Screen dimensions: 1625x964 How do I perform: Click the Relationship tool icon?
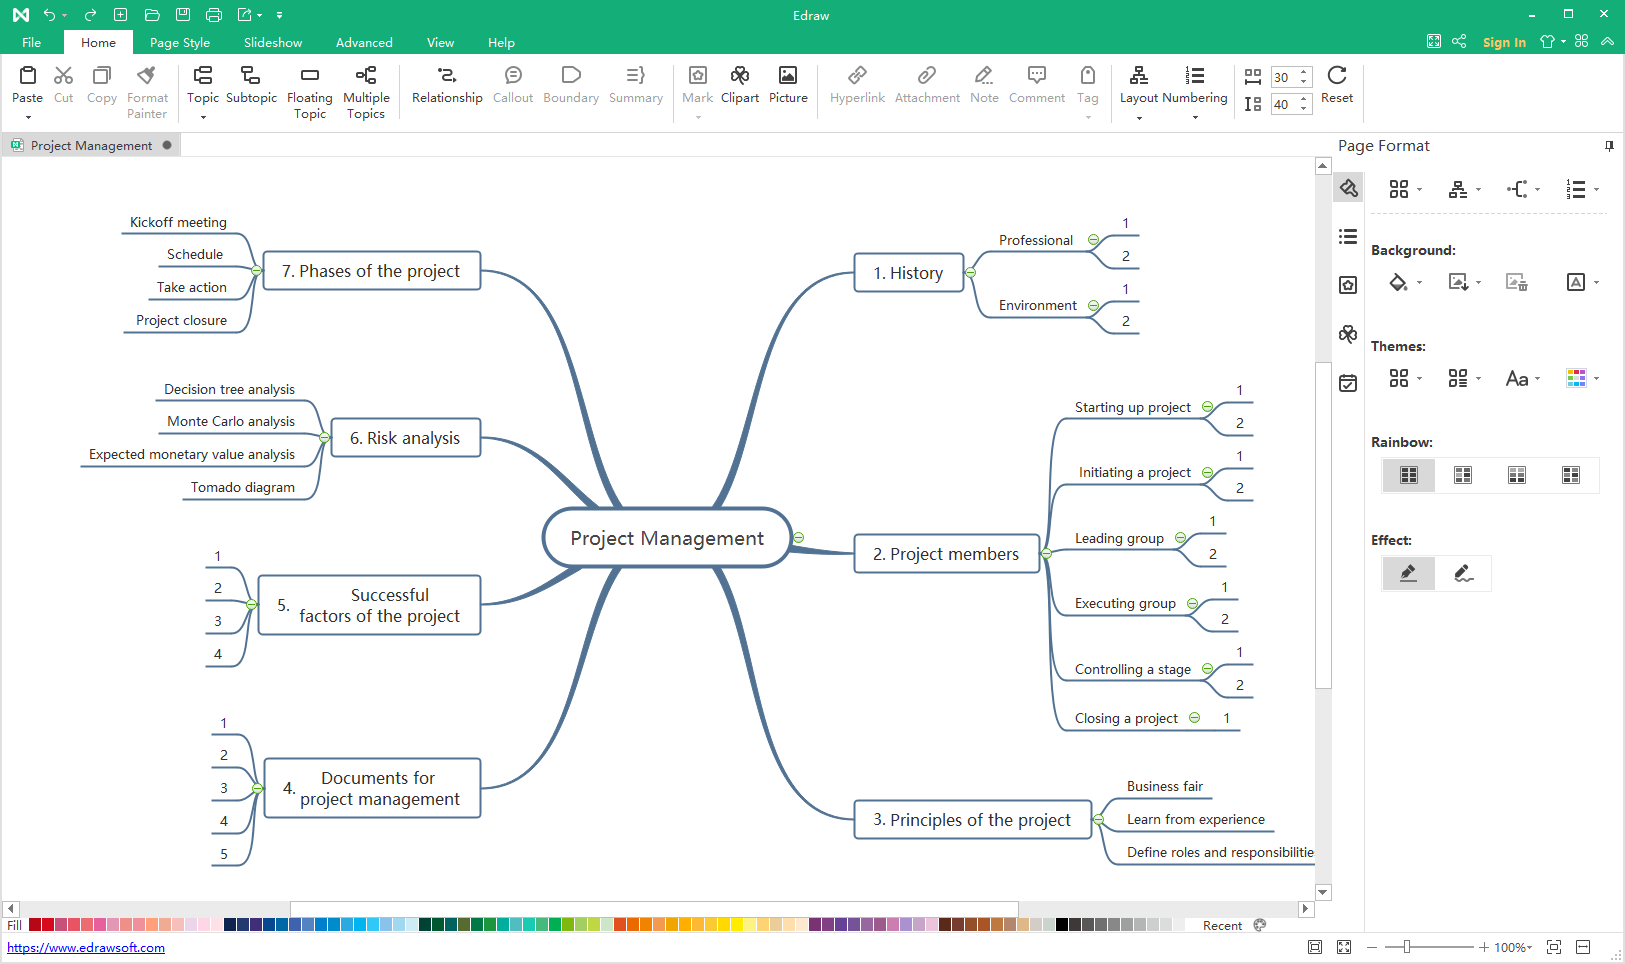pyautogui.click(x=447, y=76)
